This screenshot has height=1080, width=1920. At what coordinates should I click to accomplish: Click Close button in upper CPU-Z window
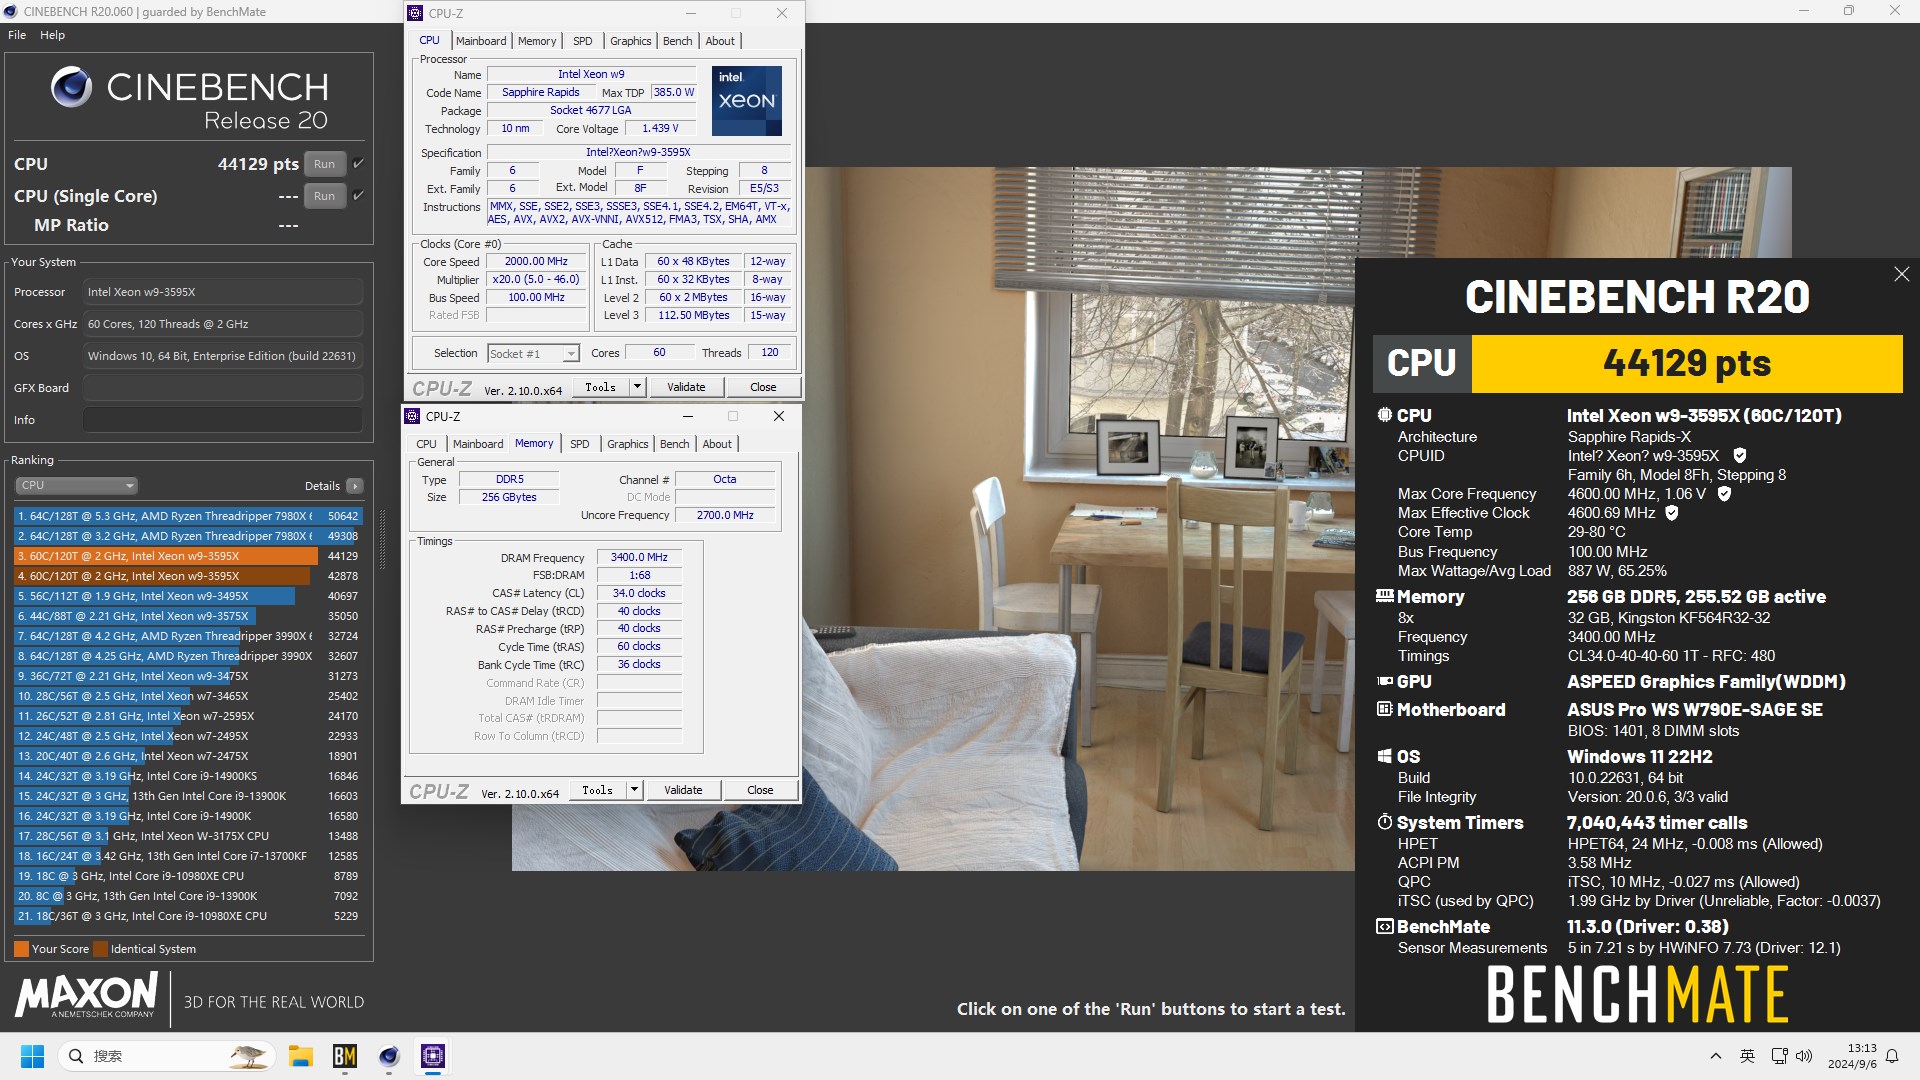tap(763, 387)
